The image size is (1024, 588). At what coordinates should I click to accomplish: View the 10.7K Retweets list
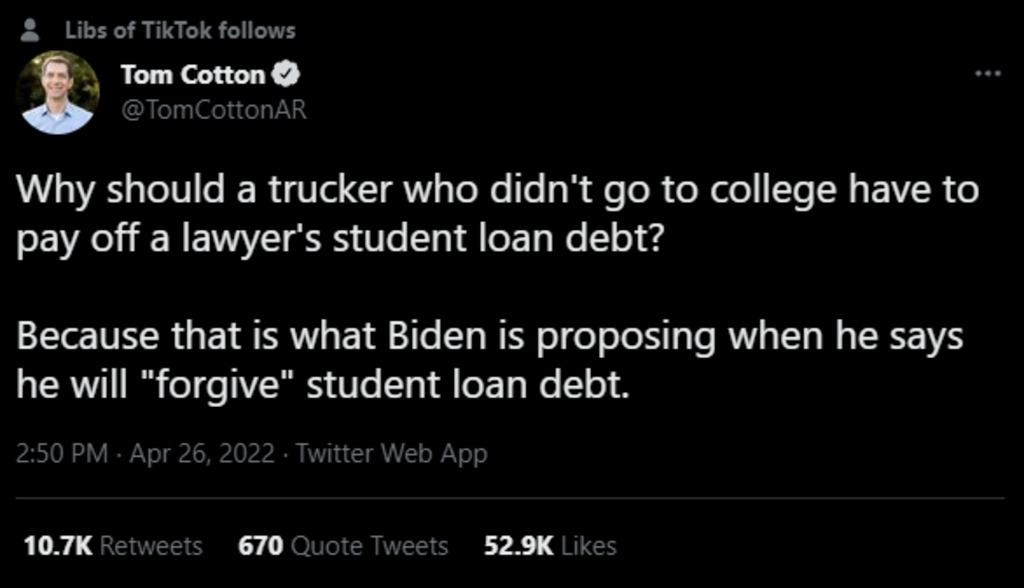[x=112, y=546]
